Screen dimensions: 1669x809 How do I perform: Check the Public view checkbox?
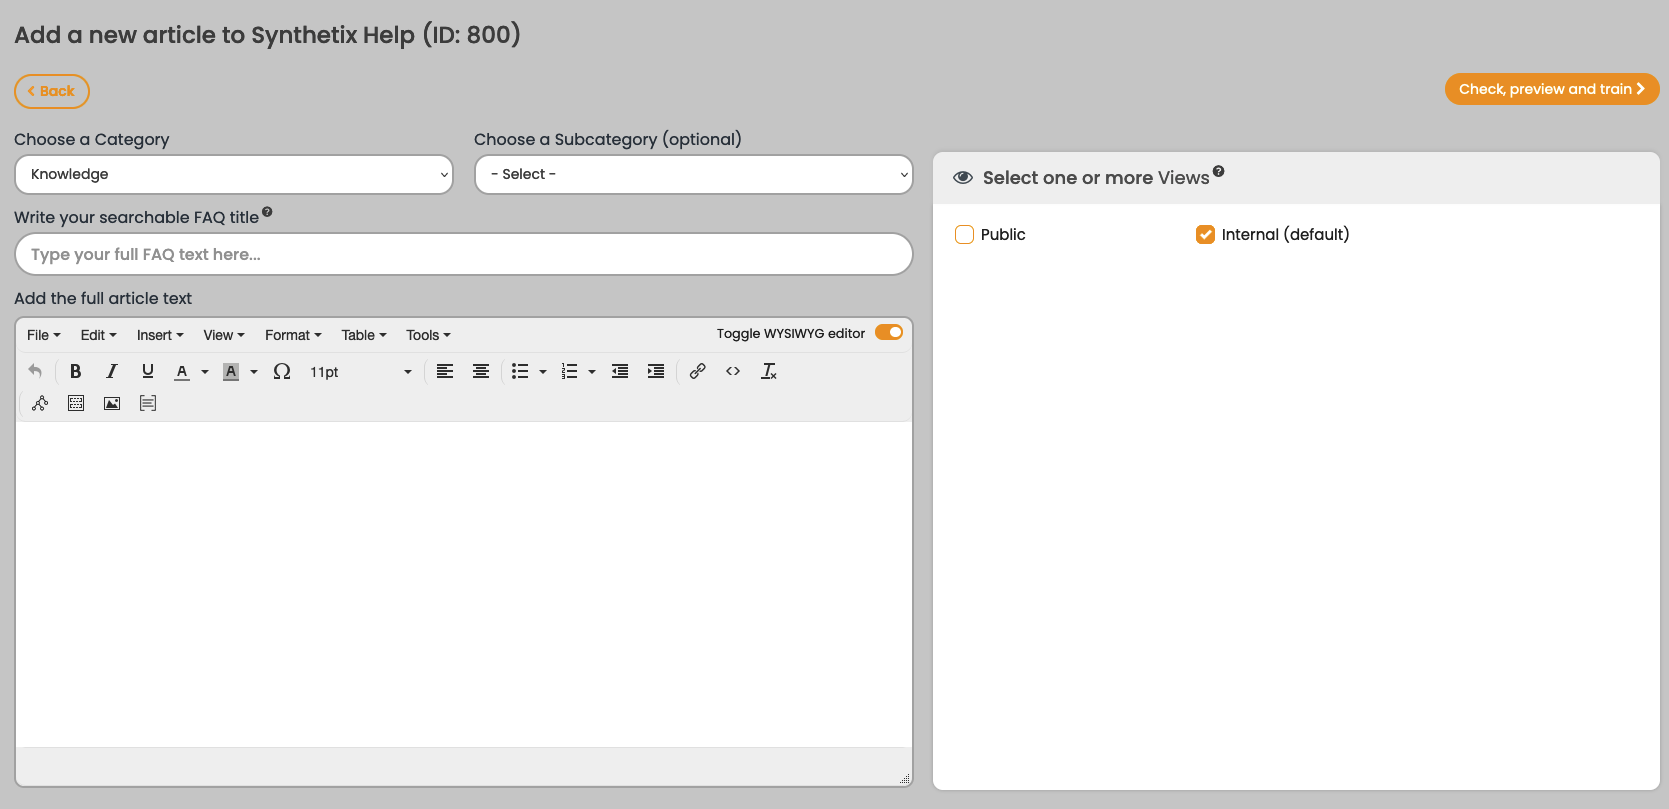[964, 234]
